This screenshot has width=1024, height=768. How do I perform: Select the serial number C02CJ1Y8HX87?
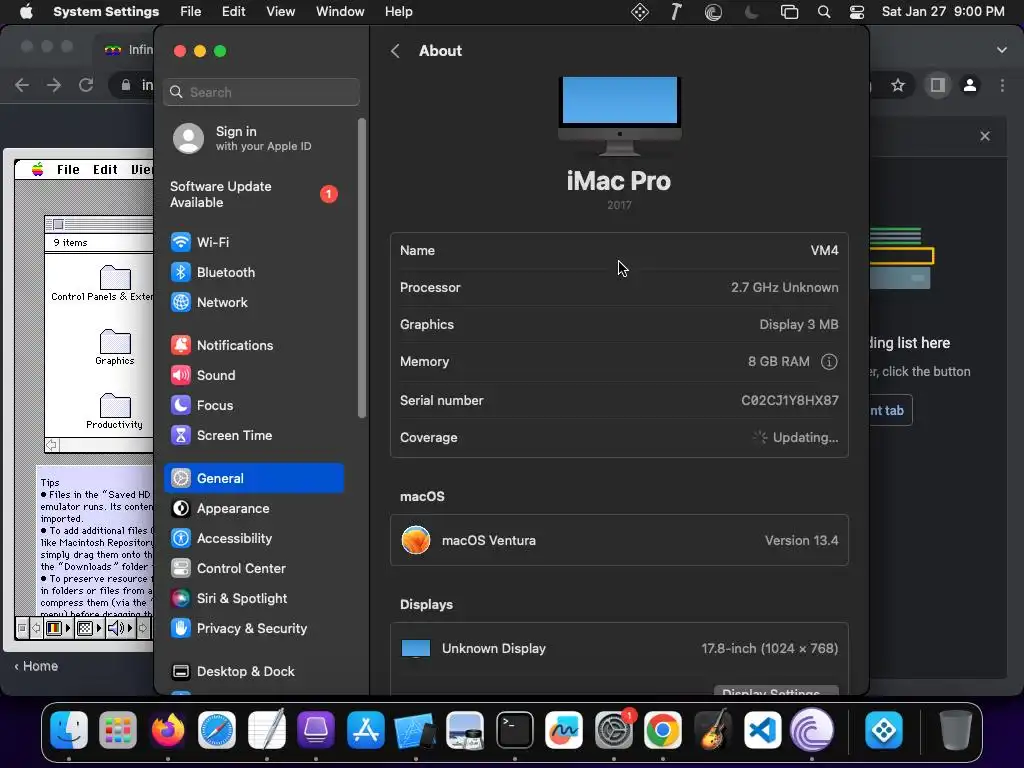tap(790, 400)
